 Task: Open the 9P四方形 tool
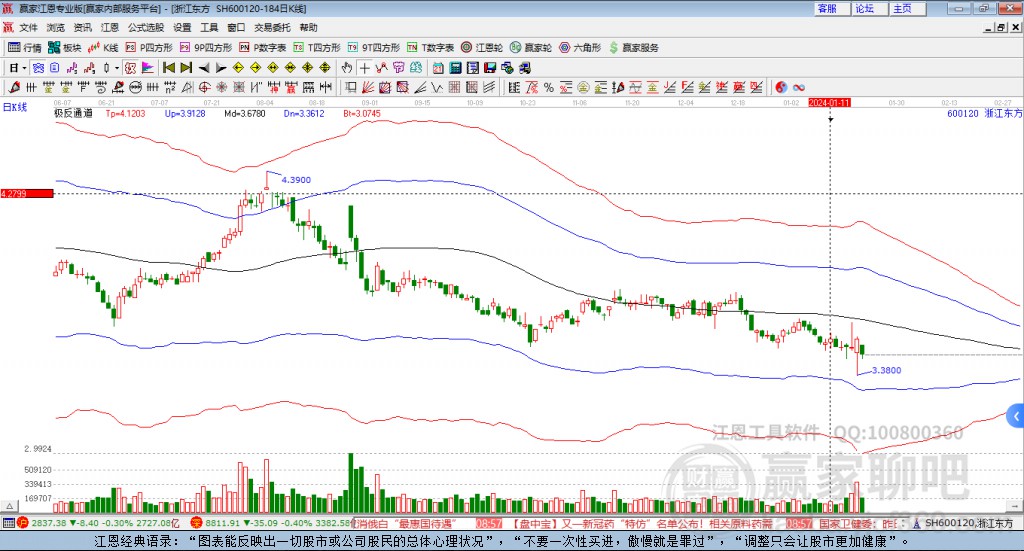tap(206, 48)
